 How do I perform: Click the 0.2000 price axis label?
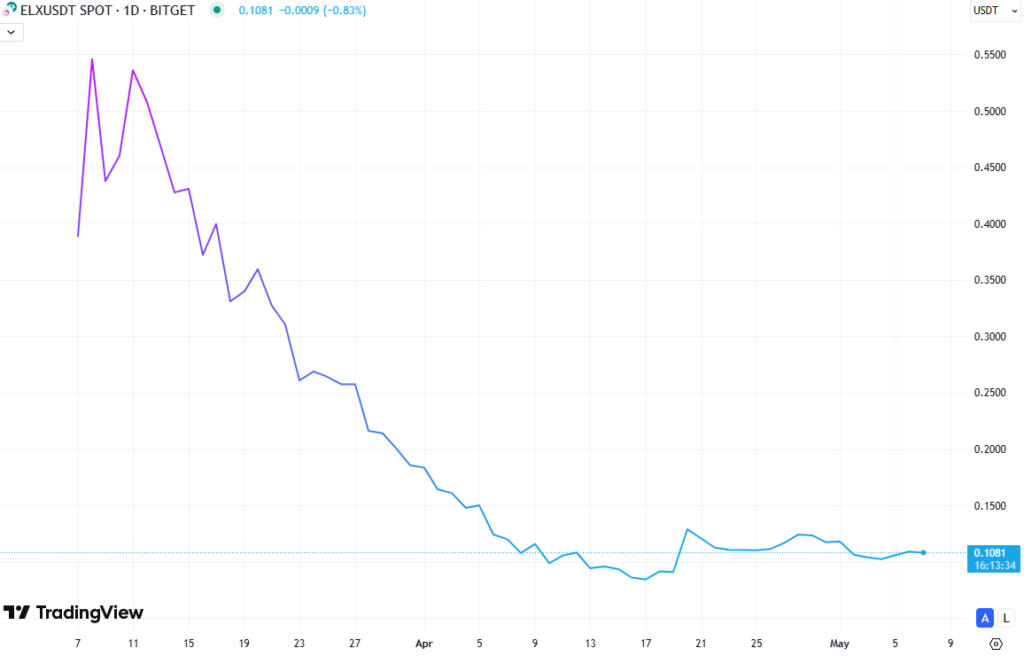989,450
